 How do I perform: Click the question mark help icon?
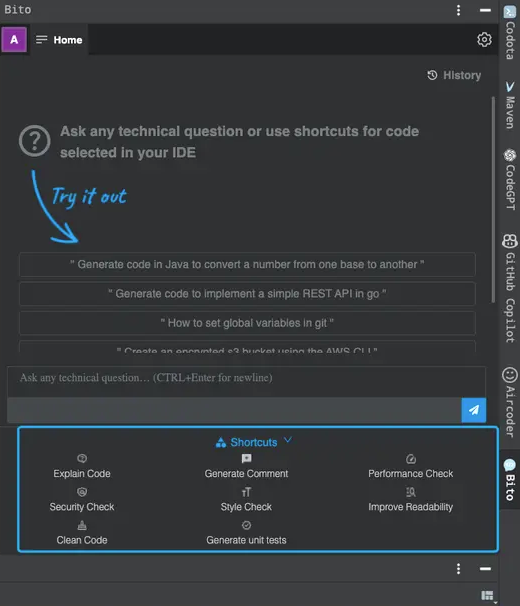(x=34, y=141)
